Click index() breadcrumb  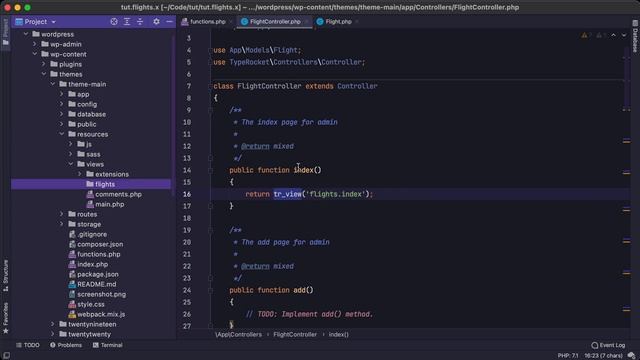point(339,334)
